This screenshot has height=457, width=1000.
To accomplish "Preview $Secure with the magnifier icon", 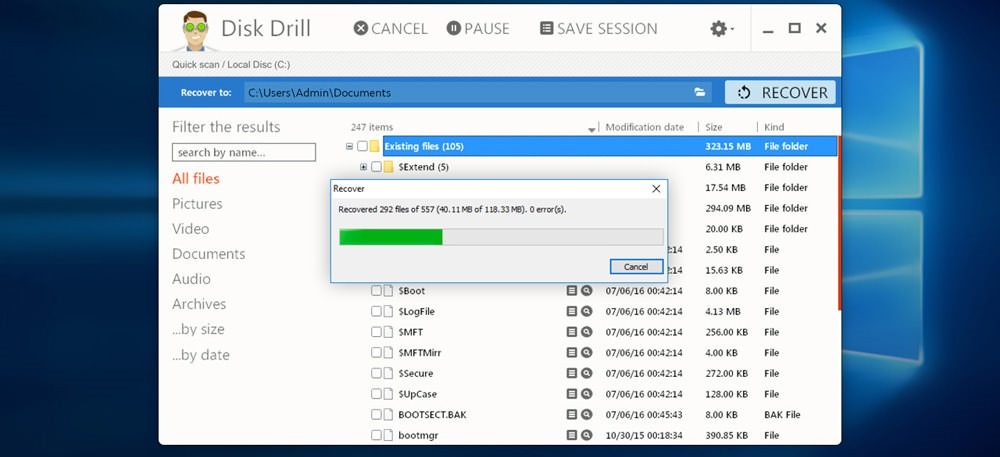I will point(587,374).
